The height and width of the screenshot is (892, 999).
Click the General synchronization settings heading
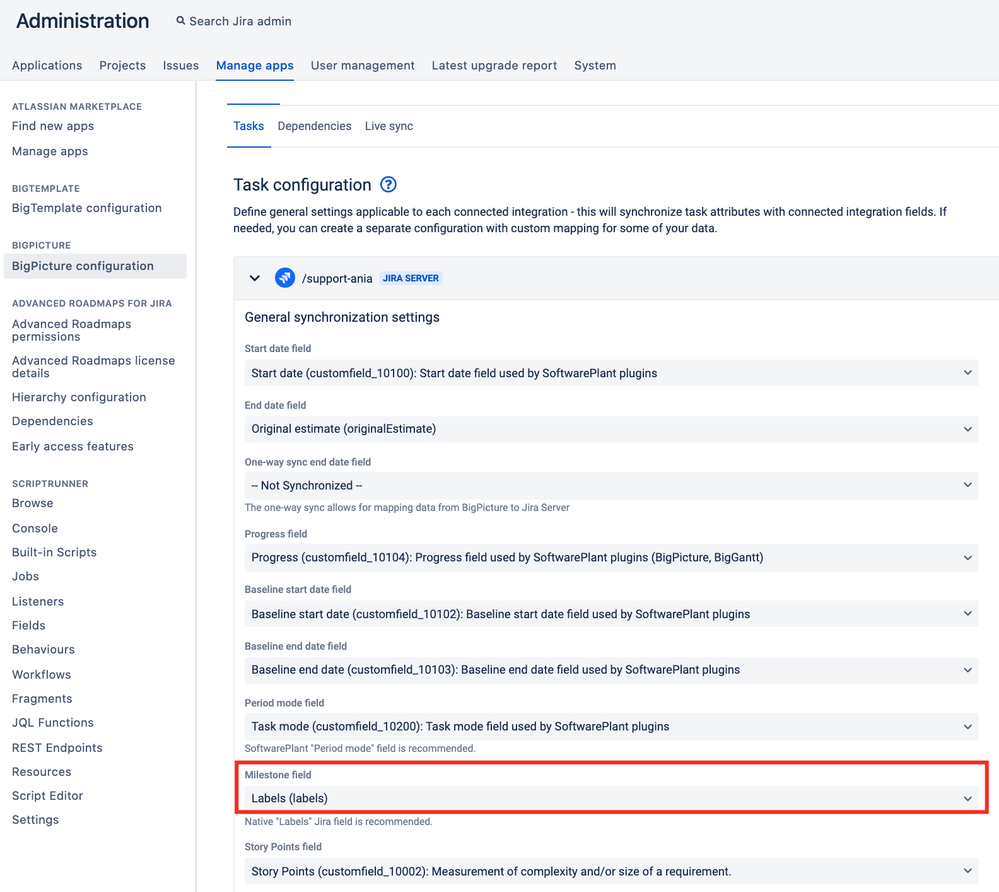(342, 317)
